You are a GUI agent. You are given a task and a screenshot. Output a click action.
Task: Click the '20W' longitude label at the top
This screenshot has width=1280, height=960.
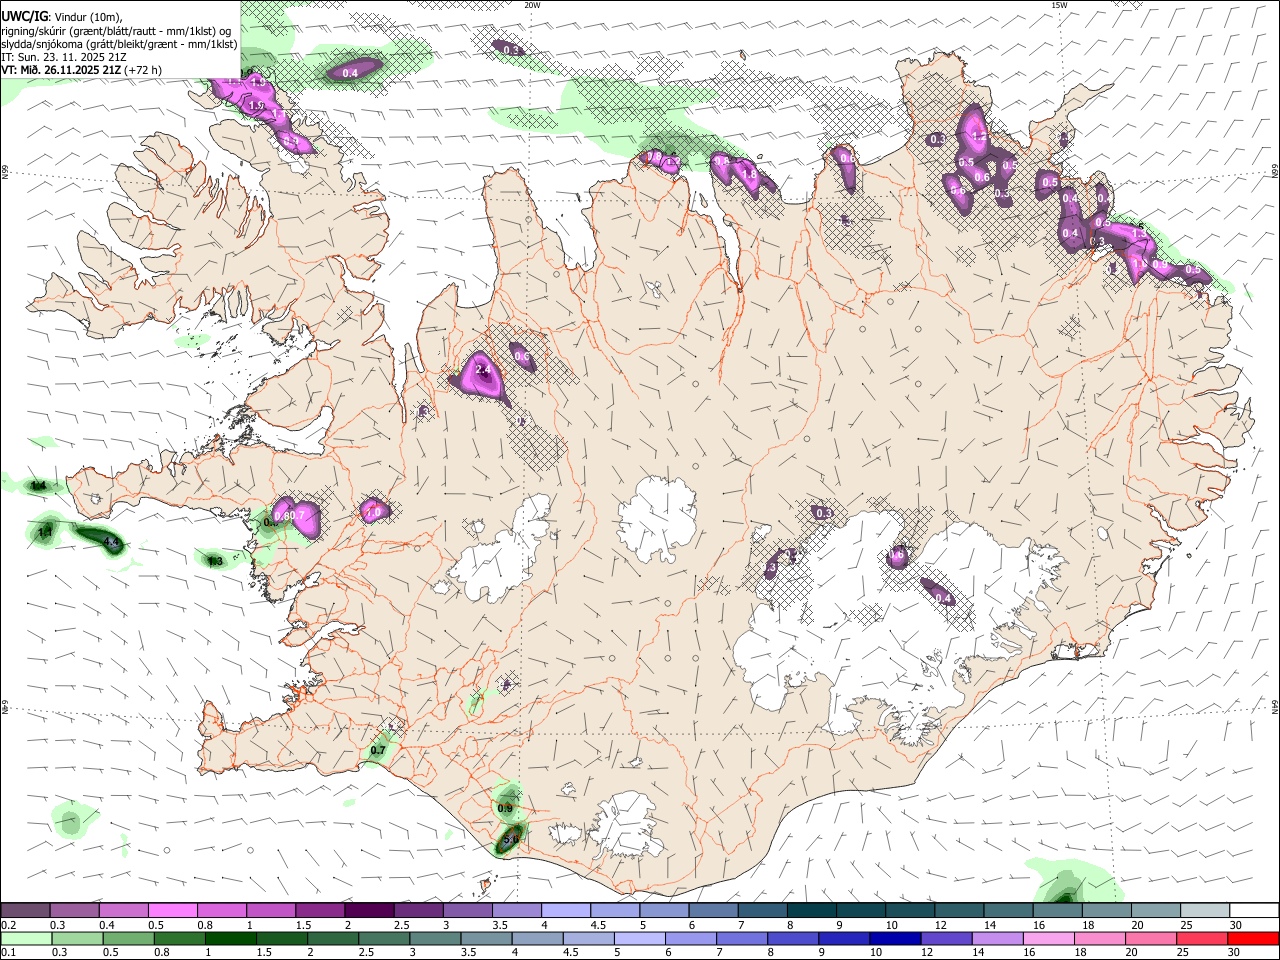[532, 5]
